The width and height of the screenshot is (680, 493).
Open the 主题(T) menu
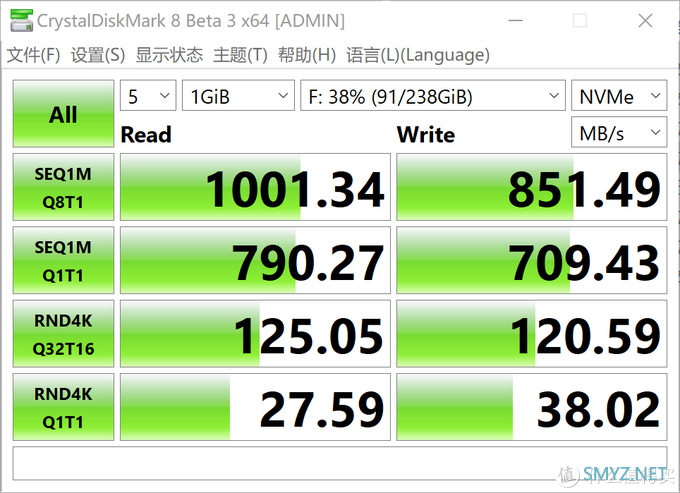pos(240,55)
